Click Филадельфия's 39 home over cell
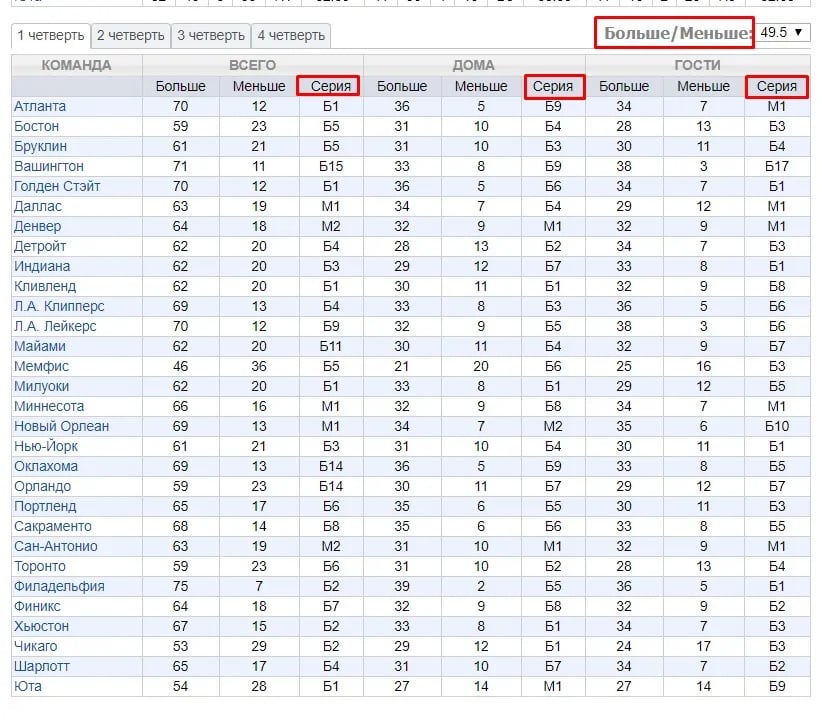The width and height of the screenshot is (822, 722). (x=402, y=586)
